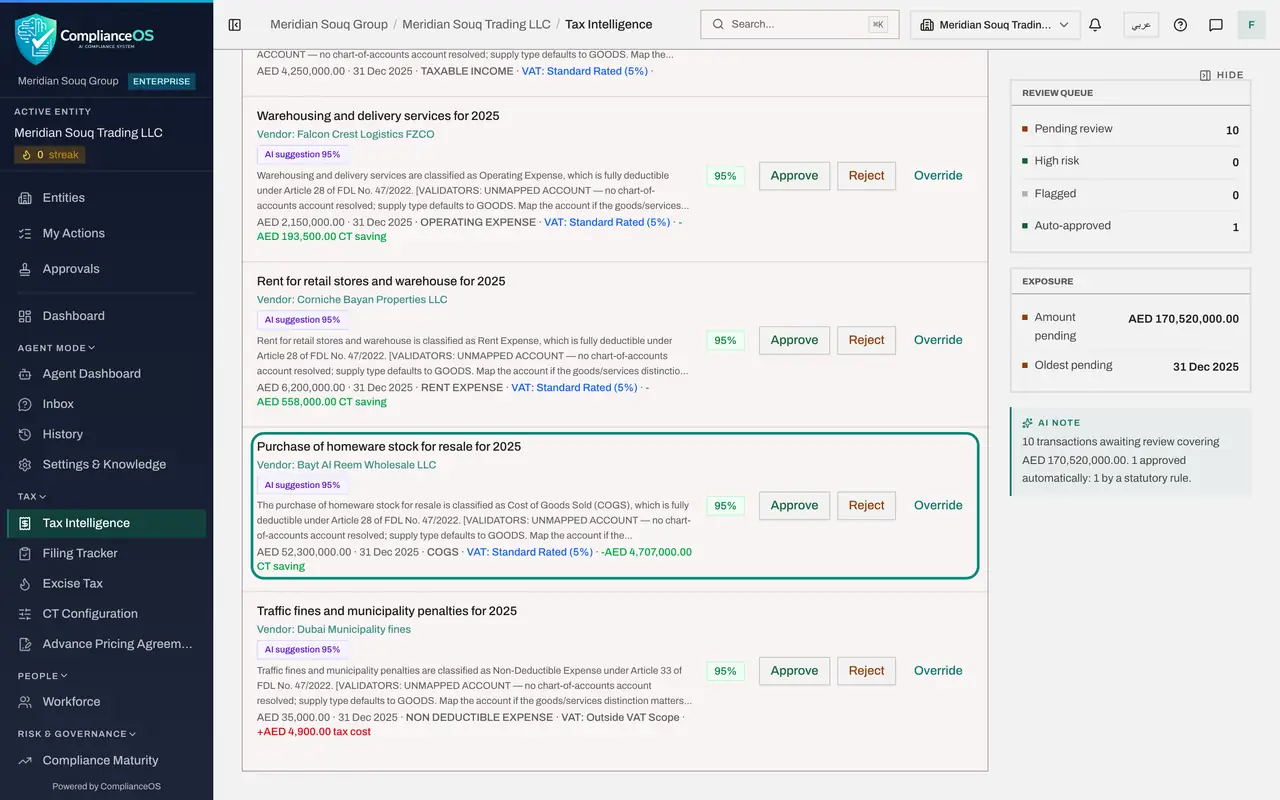Collapse the Risk & Governance section

77,734
